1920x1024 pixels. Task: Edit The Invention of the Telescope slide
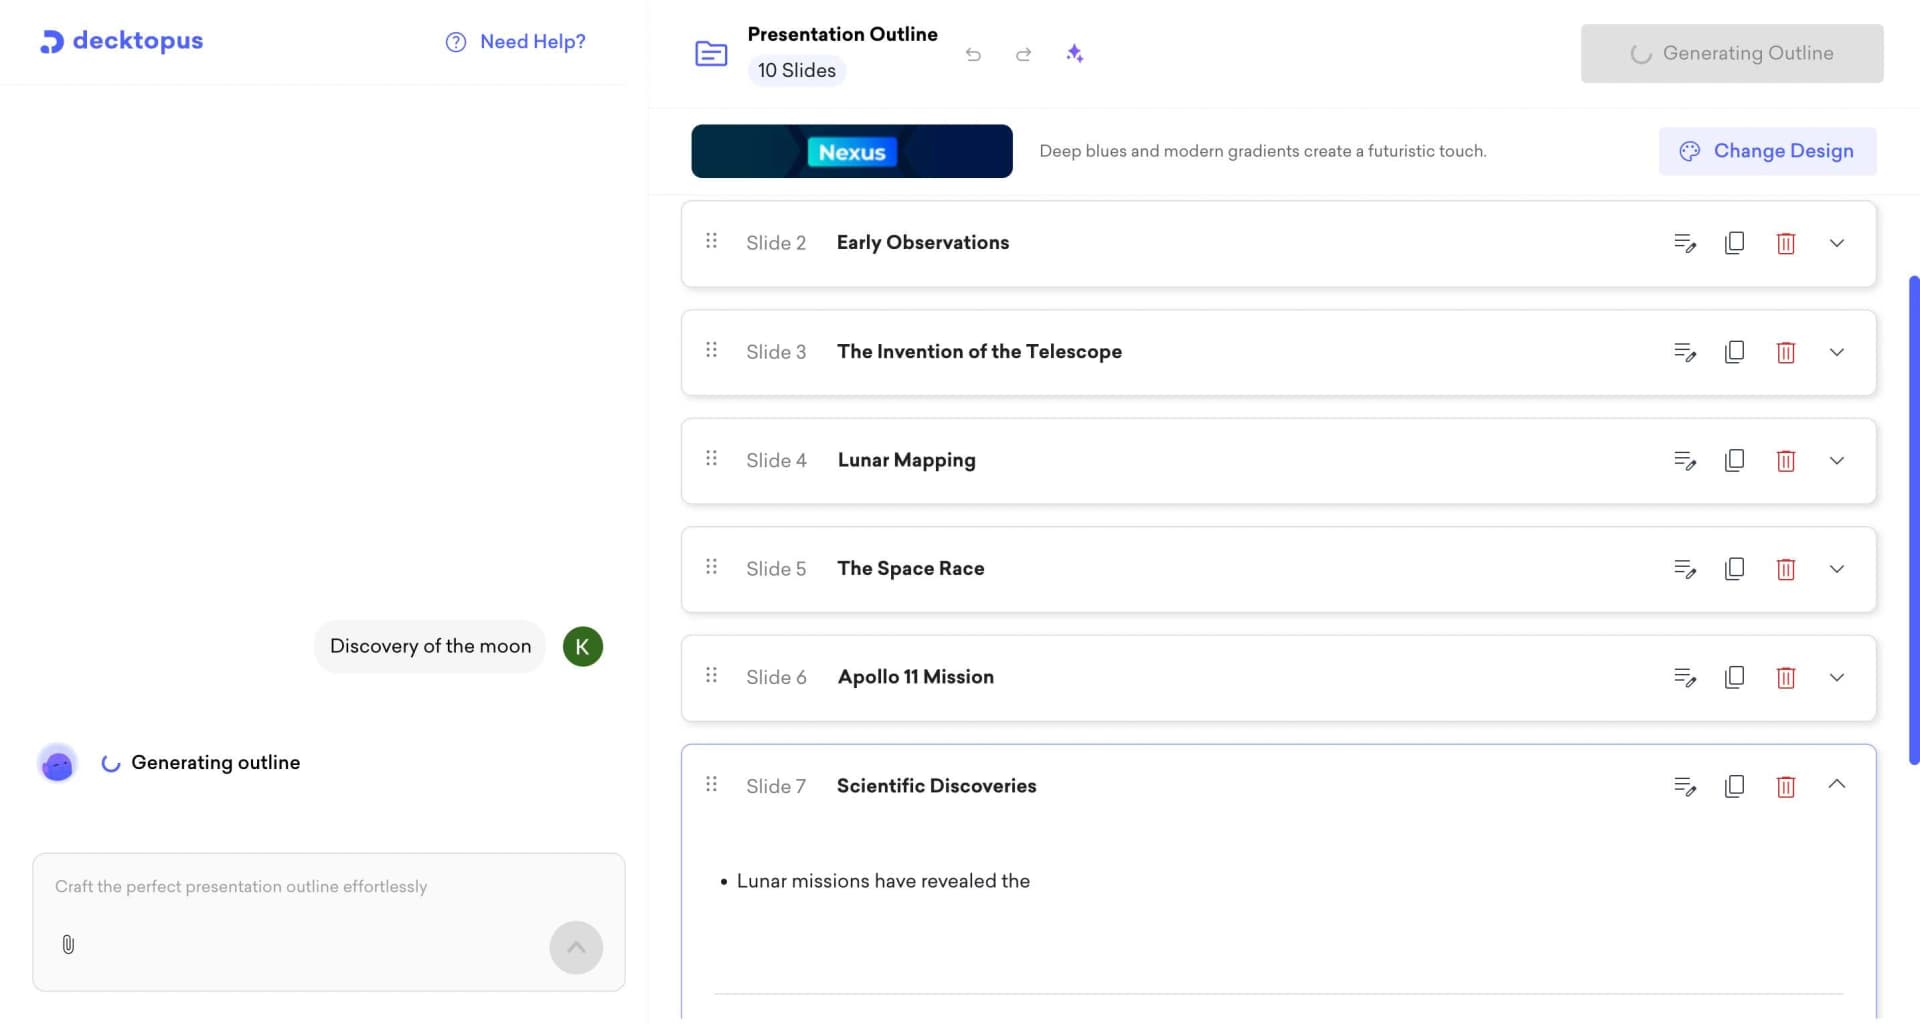pos(1685,352)
